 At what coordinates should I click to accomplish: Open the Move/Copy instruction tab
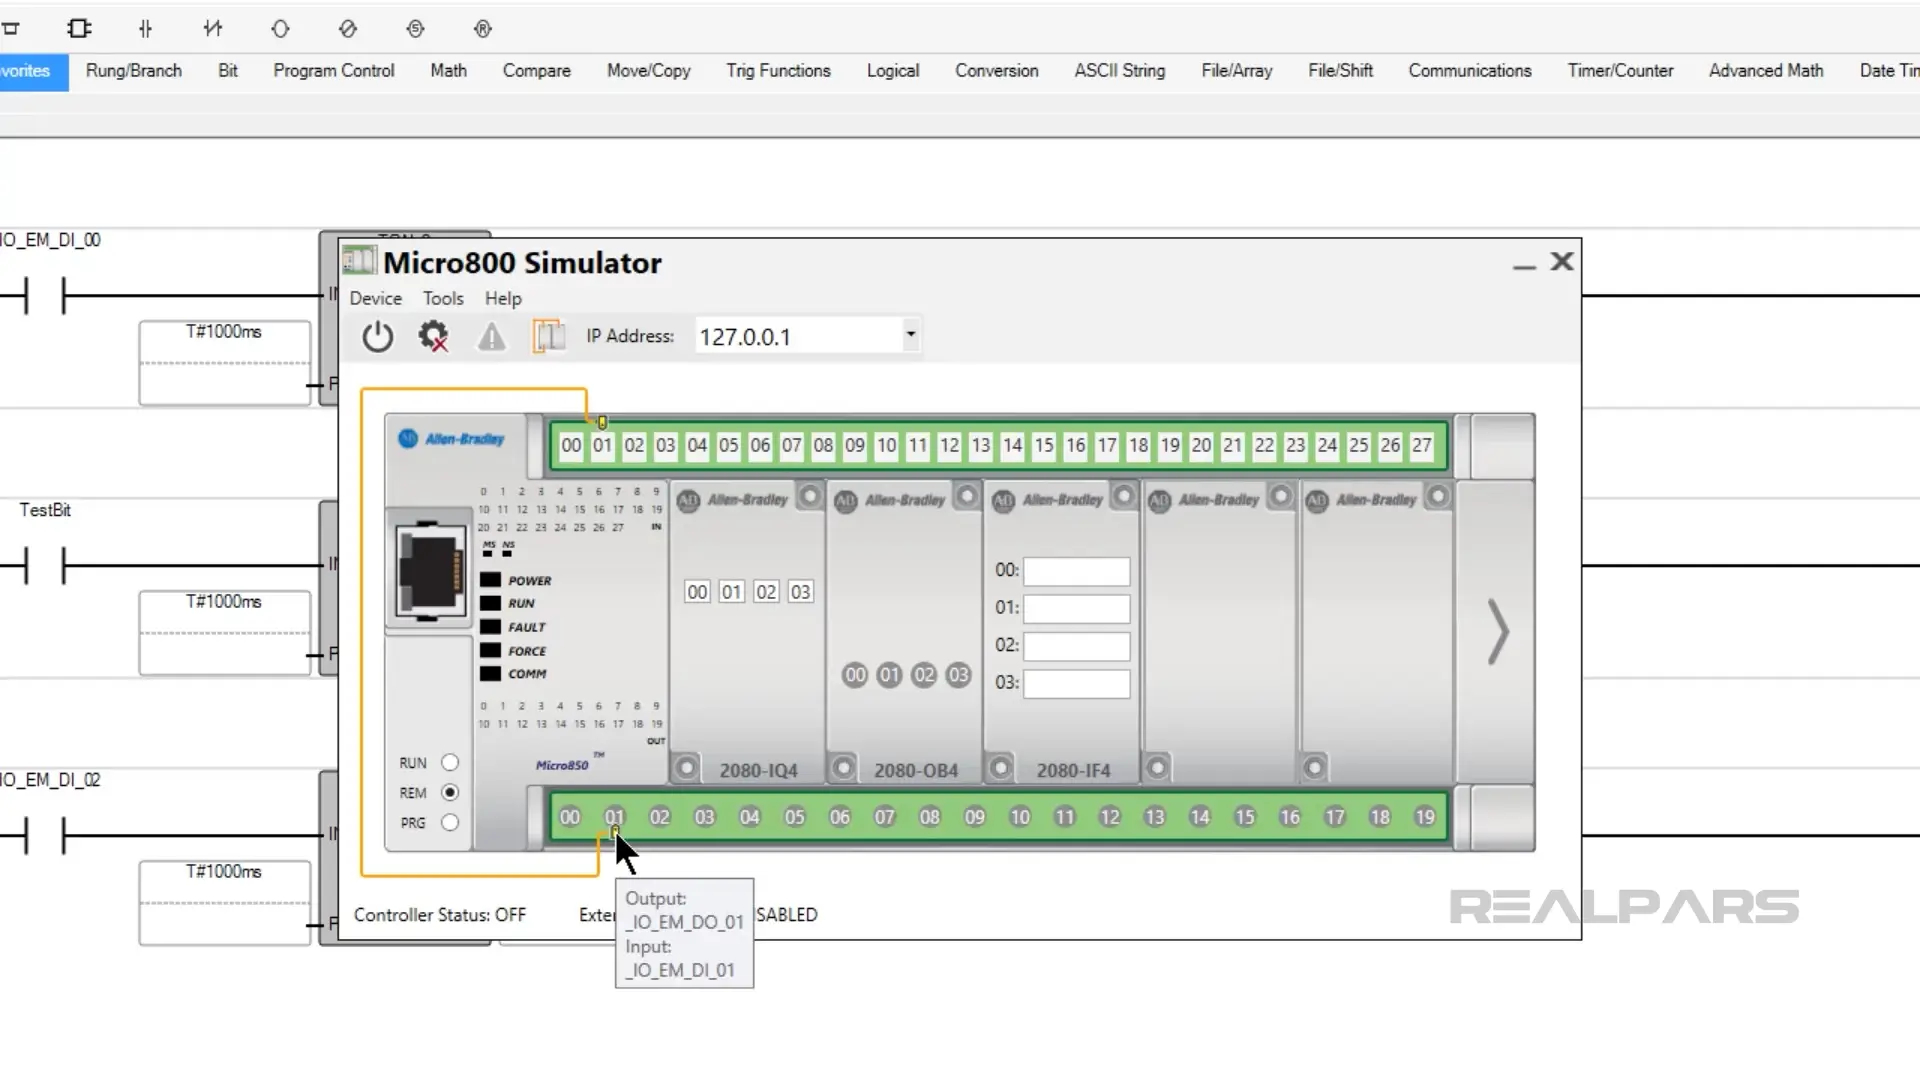[x=649, y=71]
